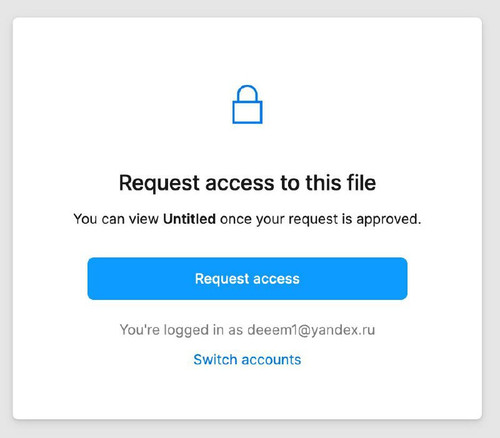Click the word "Switch" in the blue link
Screen dimensions: 500x438
click(x=215, y=360)
